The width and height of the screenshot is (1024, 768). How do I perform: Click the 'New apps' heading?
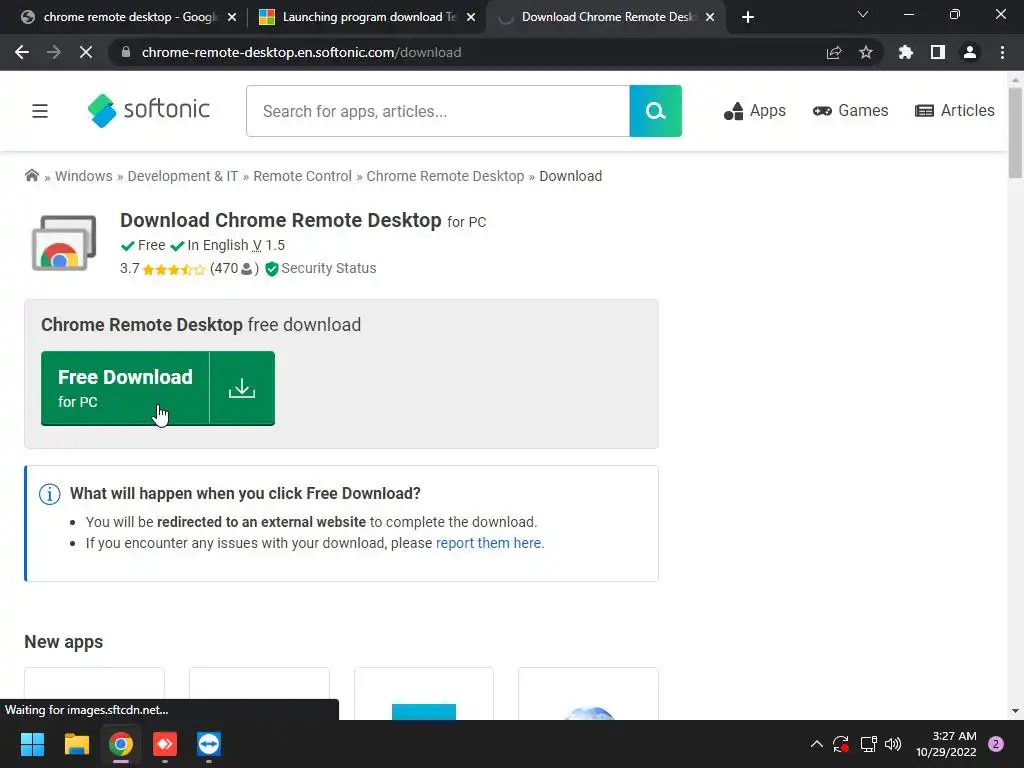tap(63, 643)
